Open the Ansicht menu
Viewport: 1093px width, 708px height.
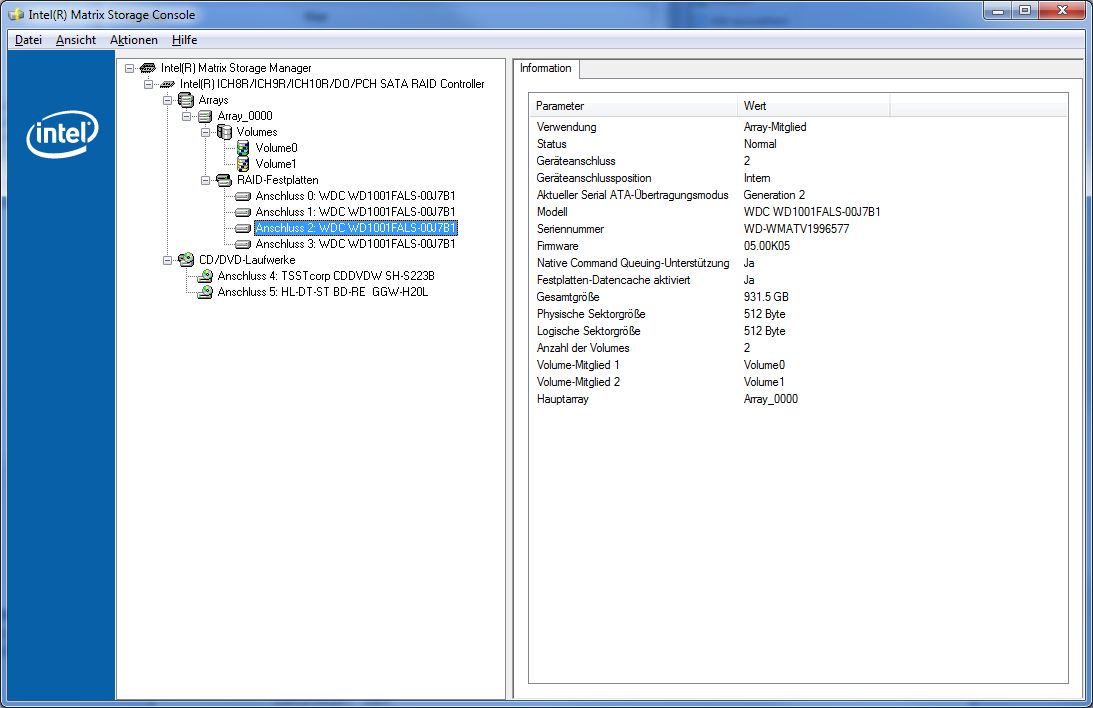pos(76,40)
